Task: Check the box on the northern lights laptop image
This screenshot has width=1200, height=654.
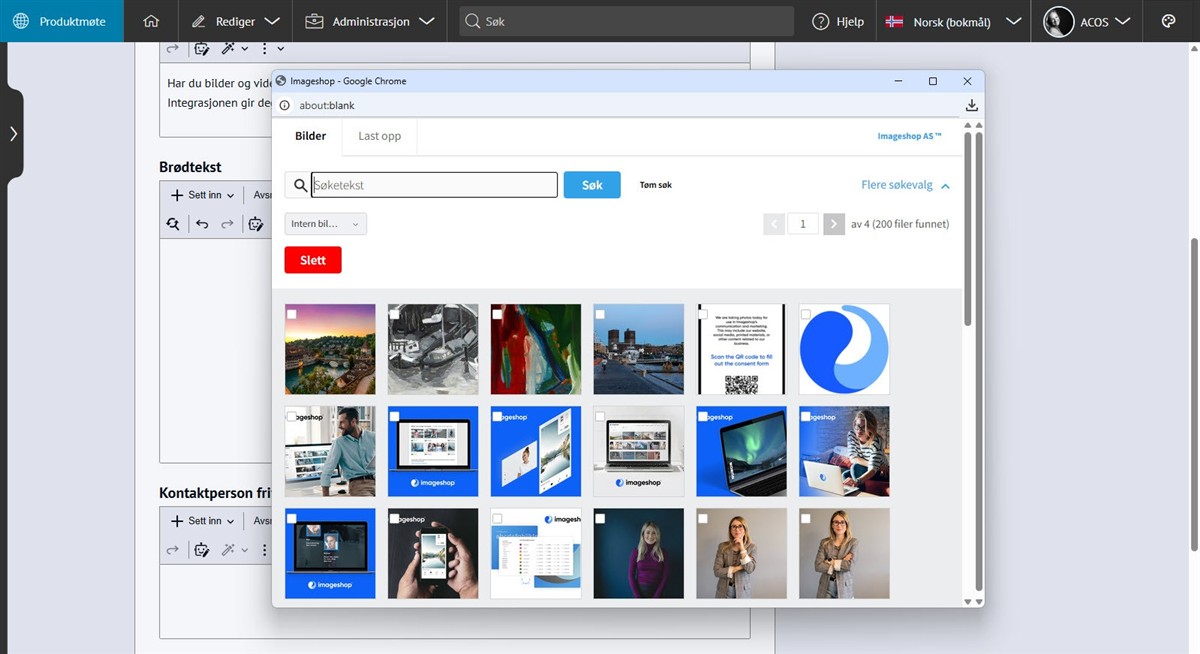Action: point(704,416)
